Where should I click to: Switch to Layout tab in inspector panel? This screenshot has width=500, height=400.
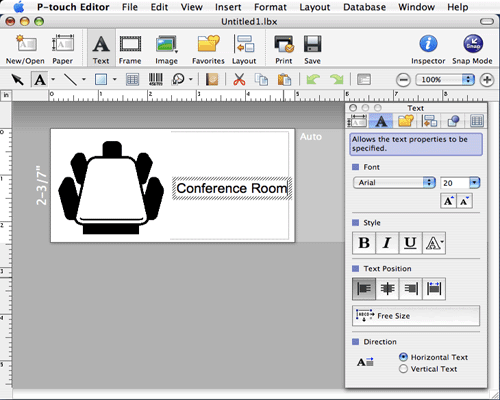429,121
